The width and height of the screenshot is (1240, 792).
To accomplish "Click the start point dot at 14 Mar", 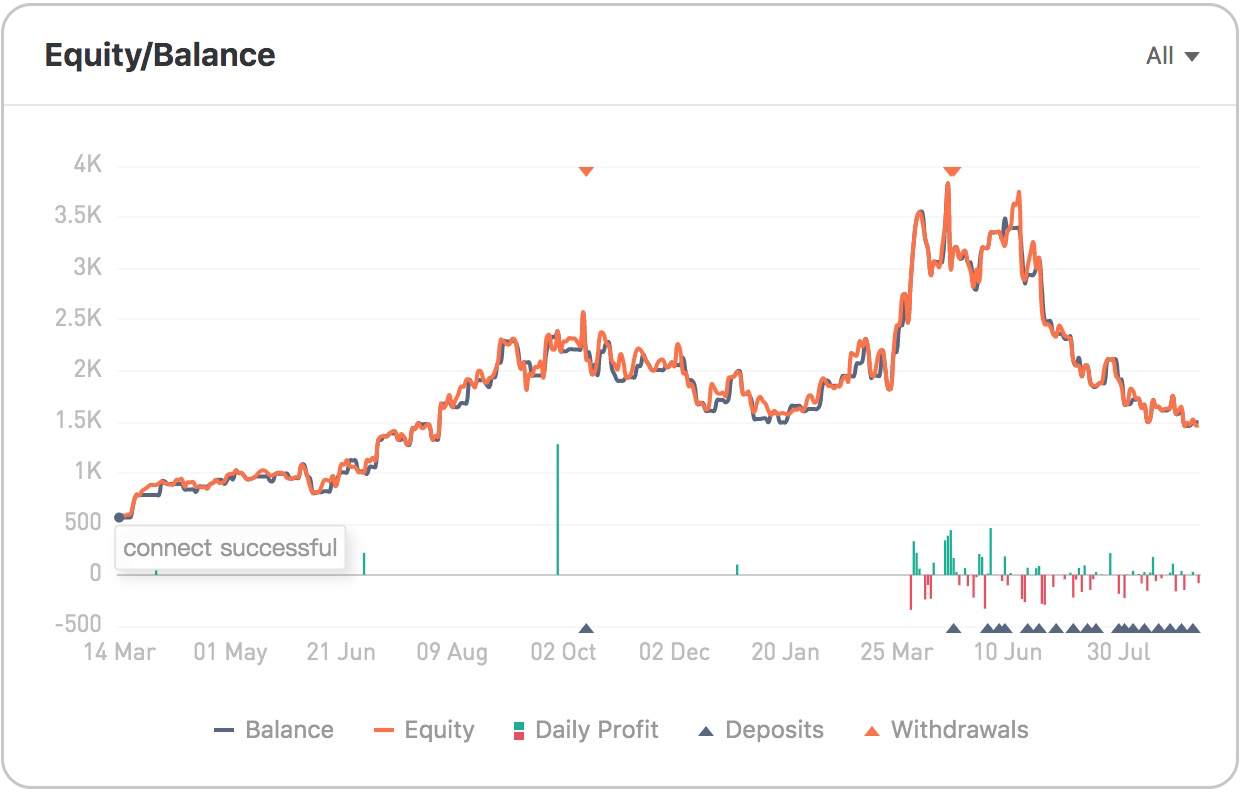I will [120, 517].
